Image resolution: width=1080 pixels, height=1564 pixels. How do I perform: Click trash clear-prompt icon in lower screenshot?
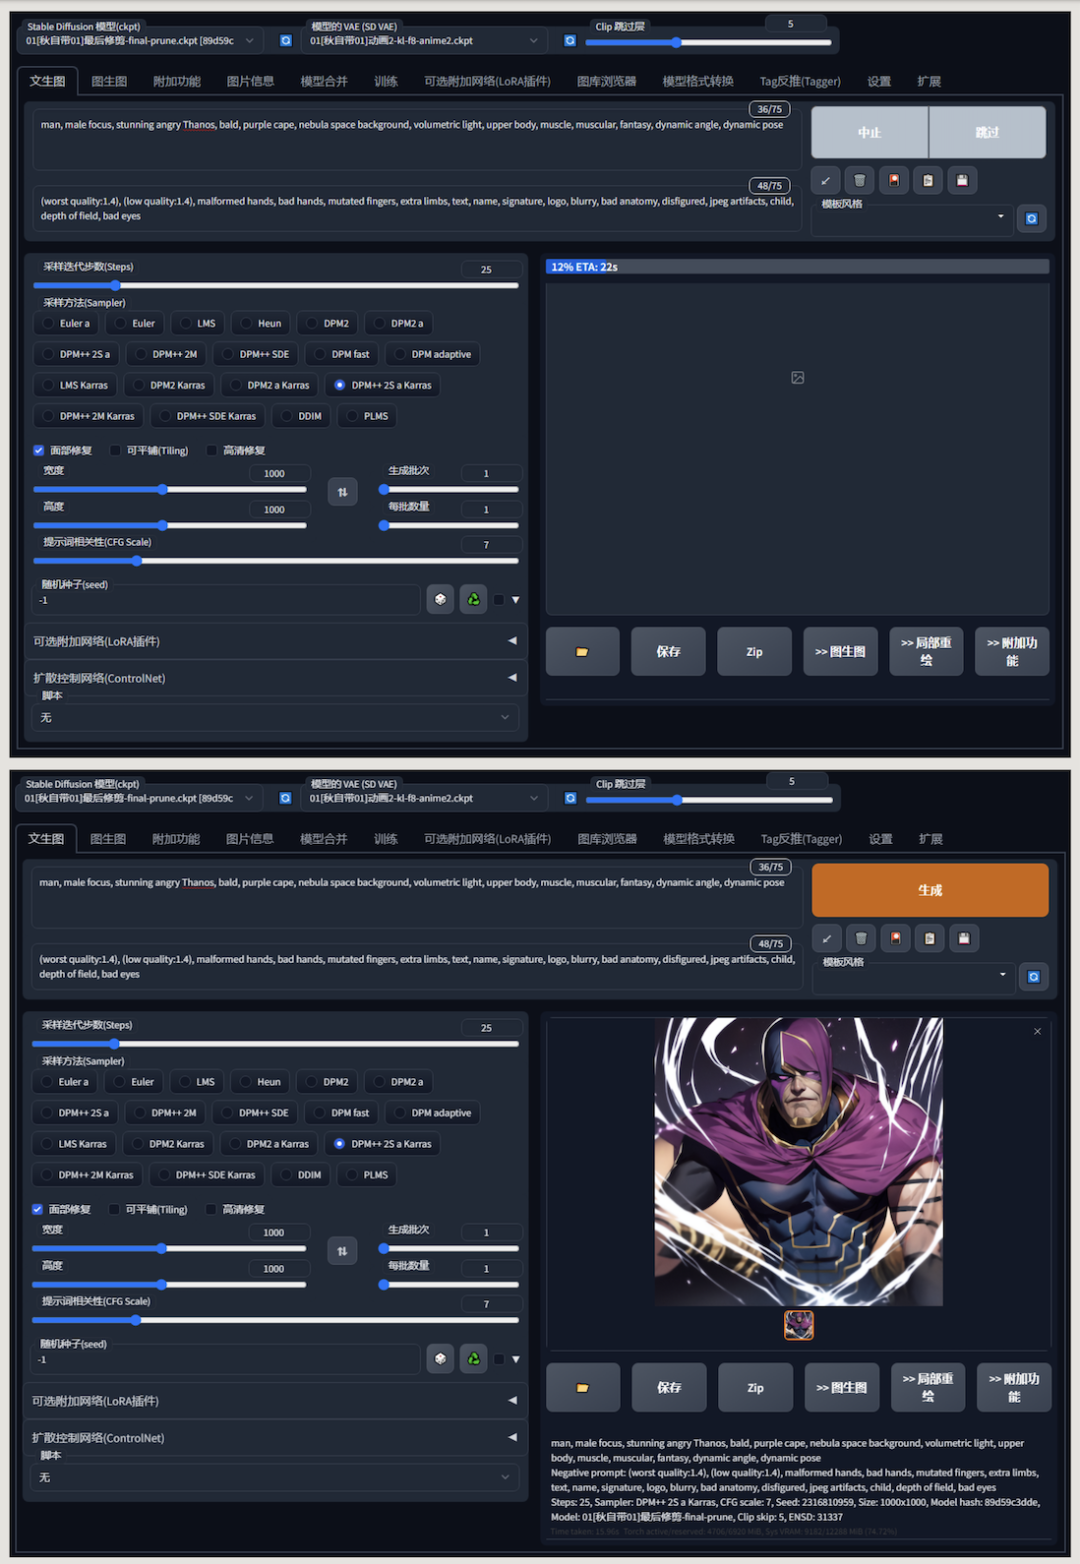[x=861, y=938]
